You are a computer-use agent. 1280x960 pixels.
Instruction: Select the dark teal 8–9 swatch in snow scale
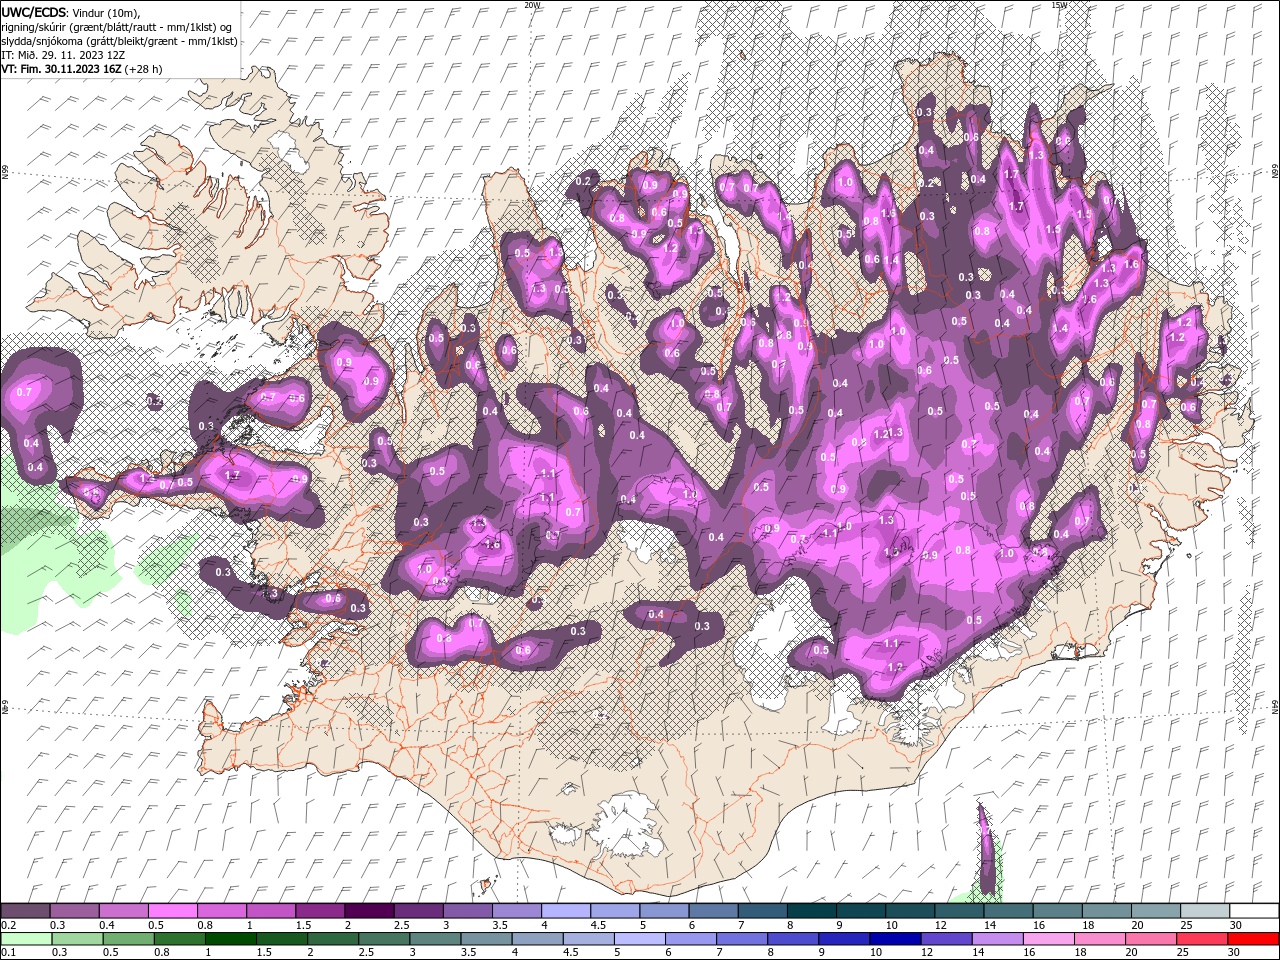pyautogui.click(x=811, y=911)
